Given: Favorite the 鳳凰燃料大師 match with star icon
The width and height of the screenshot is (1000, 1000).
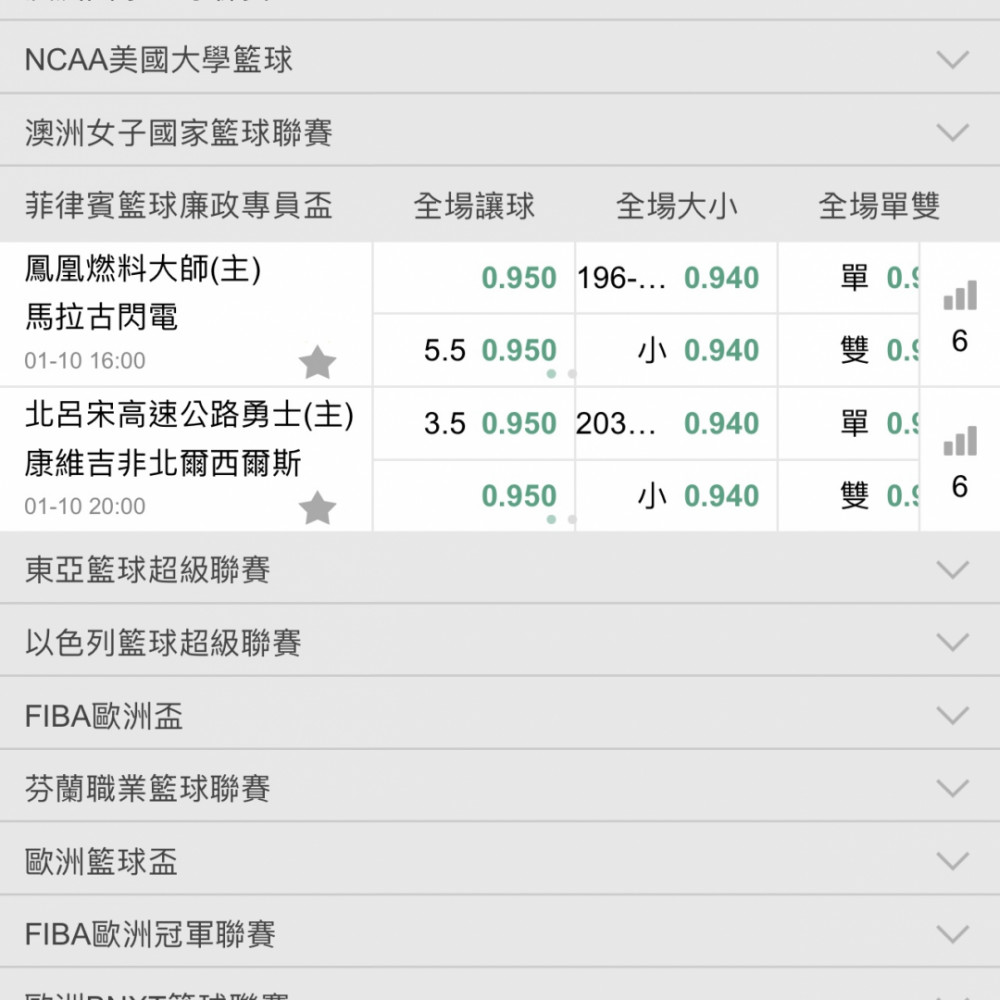Looking at the screenshot, I should [x=317, y=363].
